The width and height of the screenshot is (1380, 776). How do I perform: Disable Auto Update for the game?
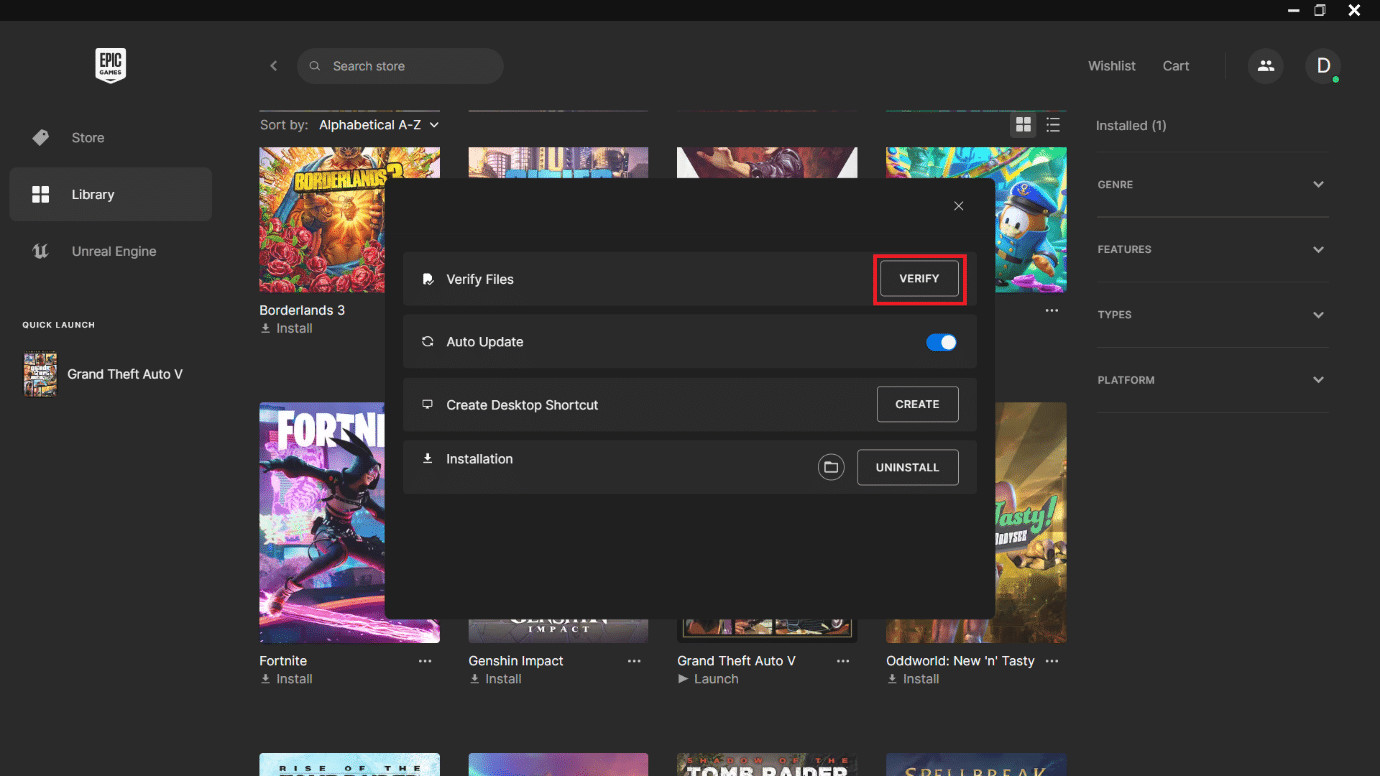[x=941, y=341]
